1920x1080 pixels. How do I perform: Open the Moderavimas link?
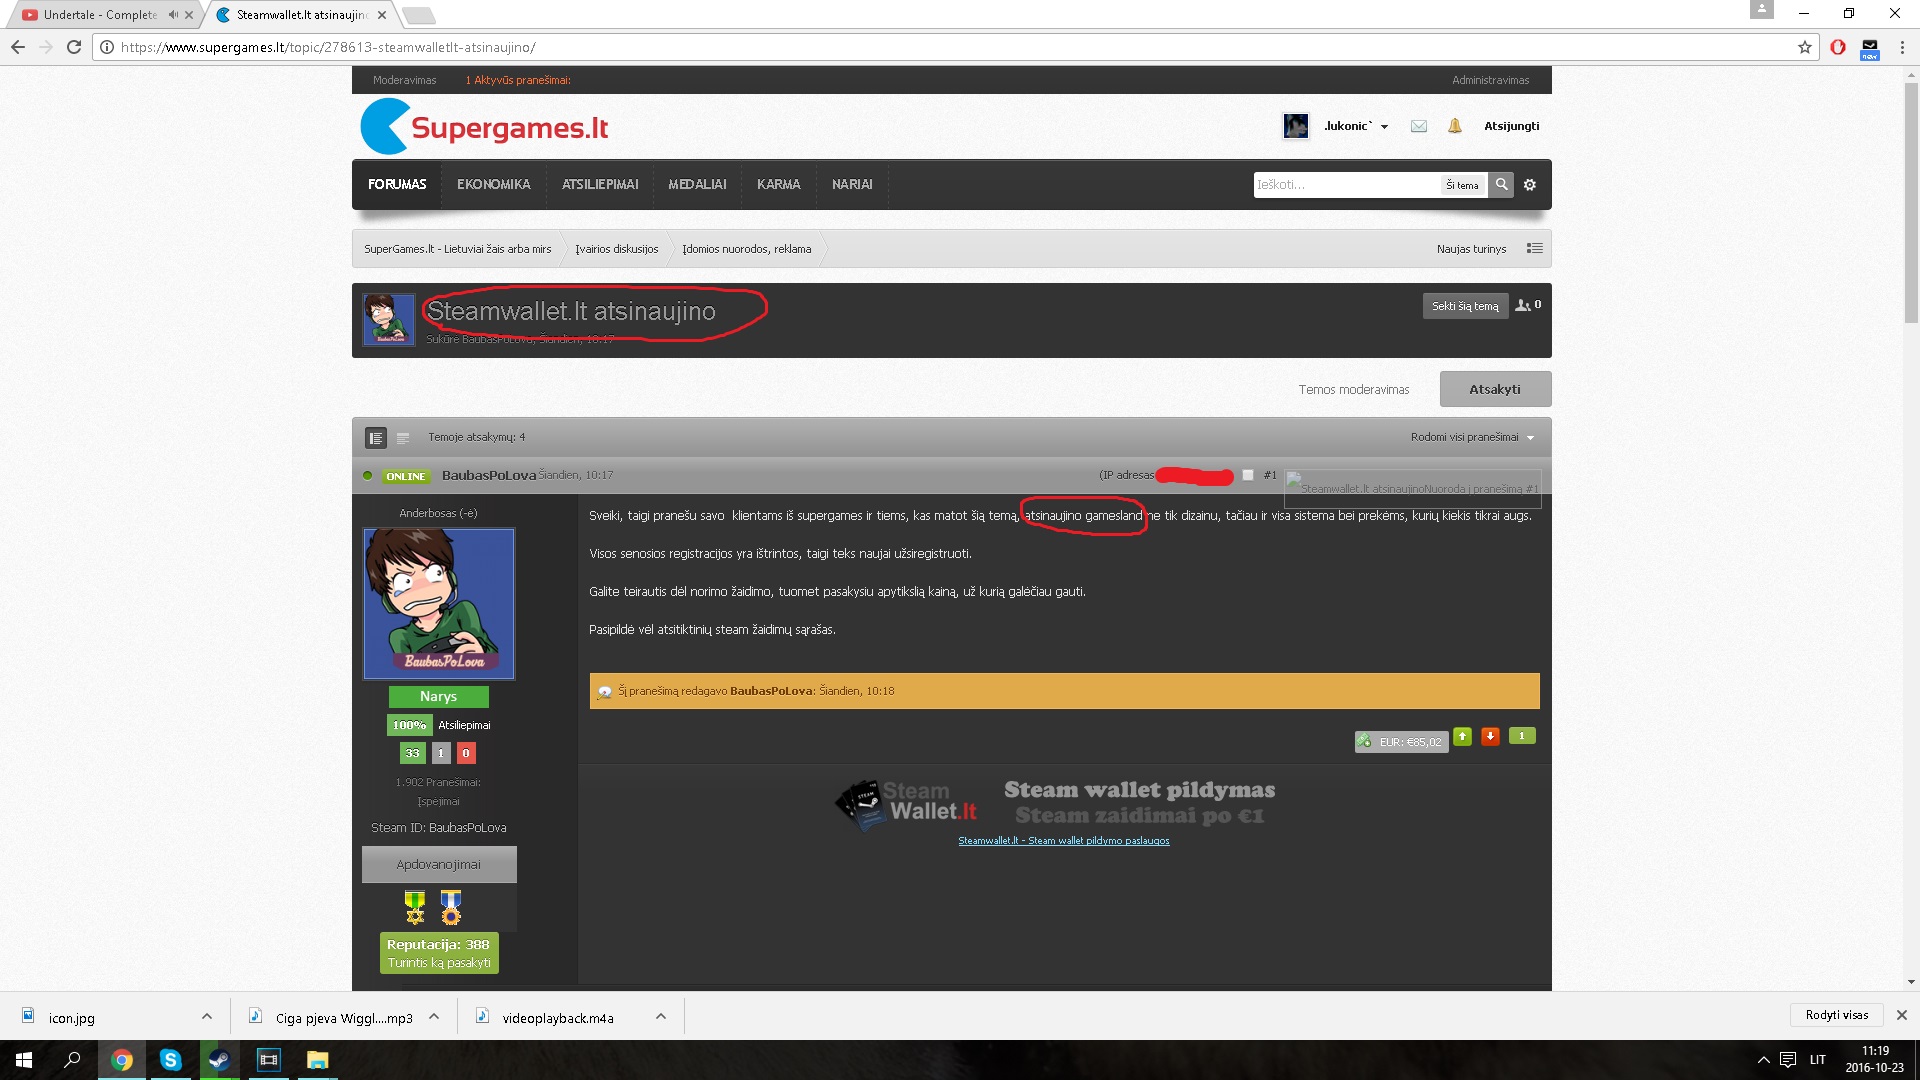(x=404, y=80)
